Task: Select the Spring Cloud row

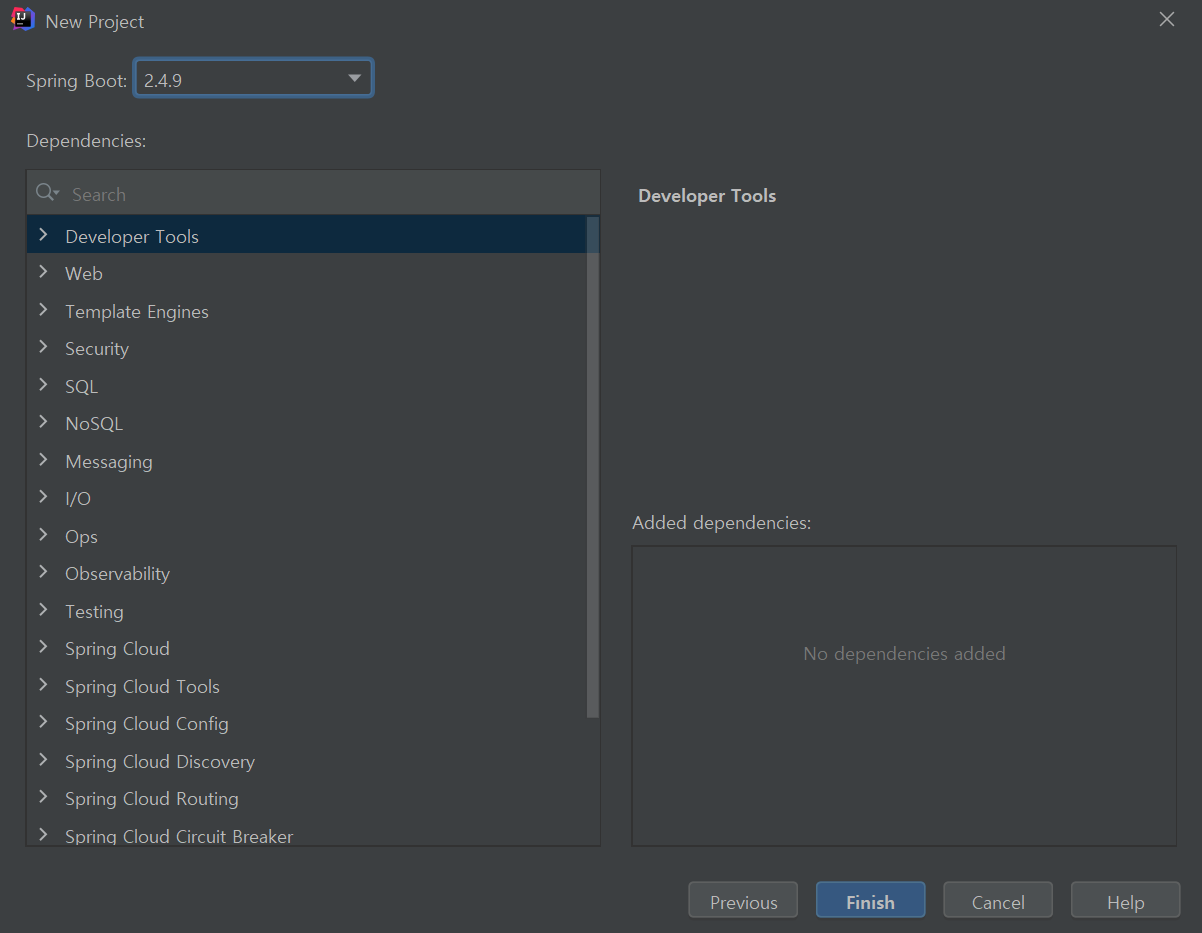Action: click(307, 648)
